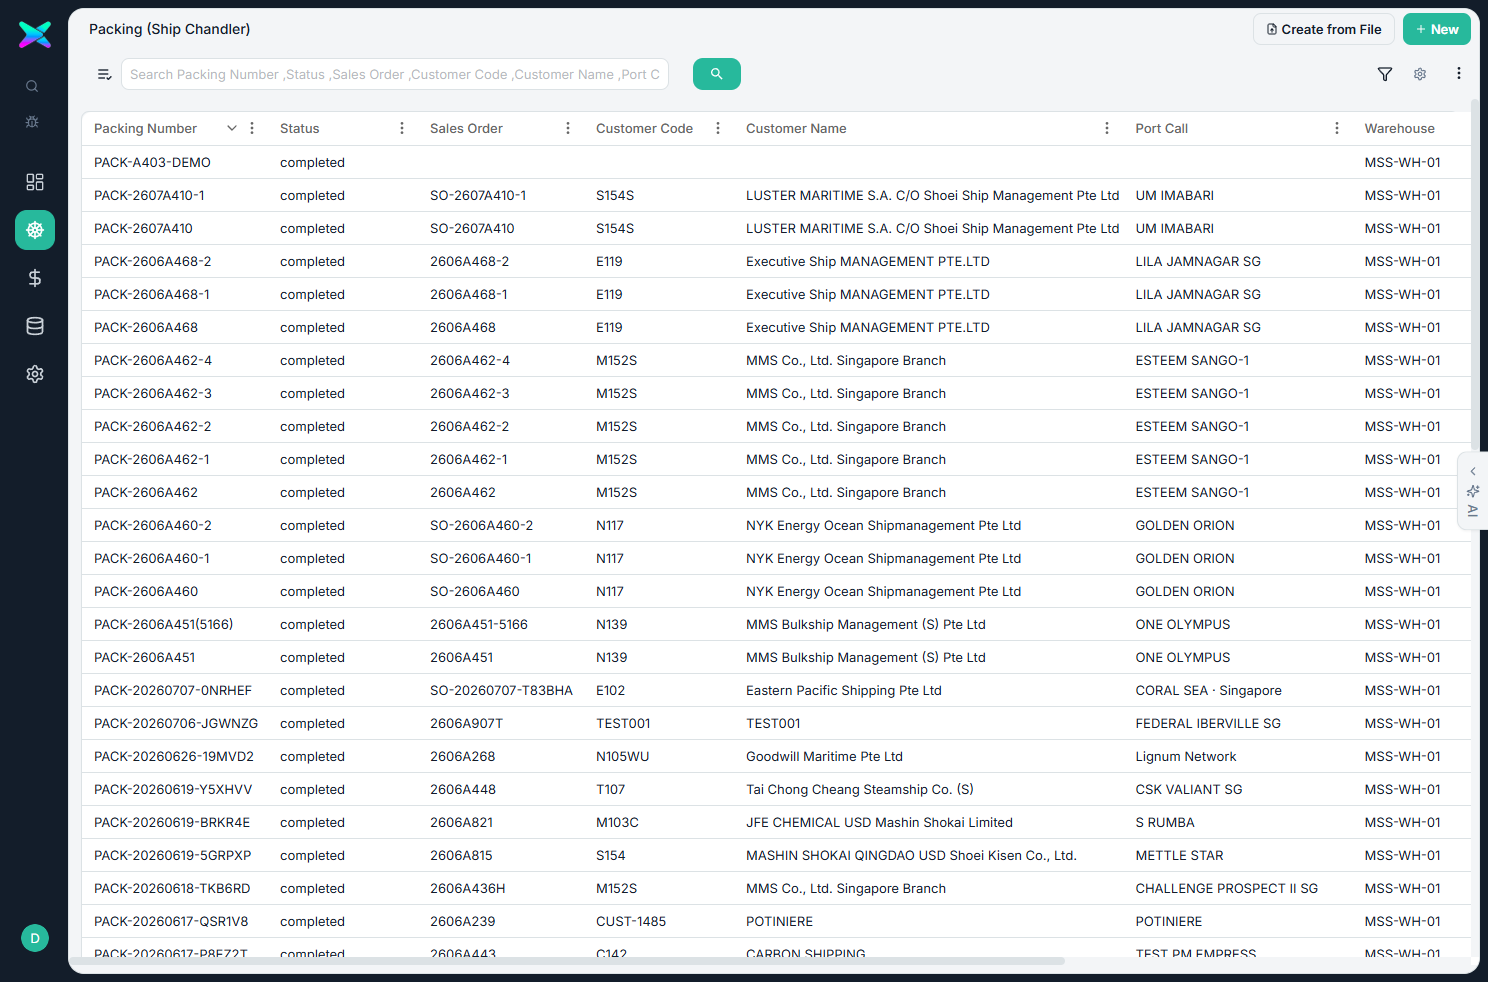The image size is (1488, 982).
Task: Click port call Lignum Network
Action: (x=1186, y=756)
